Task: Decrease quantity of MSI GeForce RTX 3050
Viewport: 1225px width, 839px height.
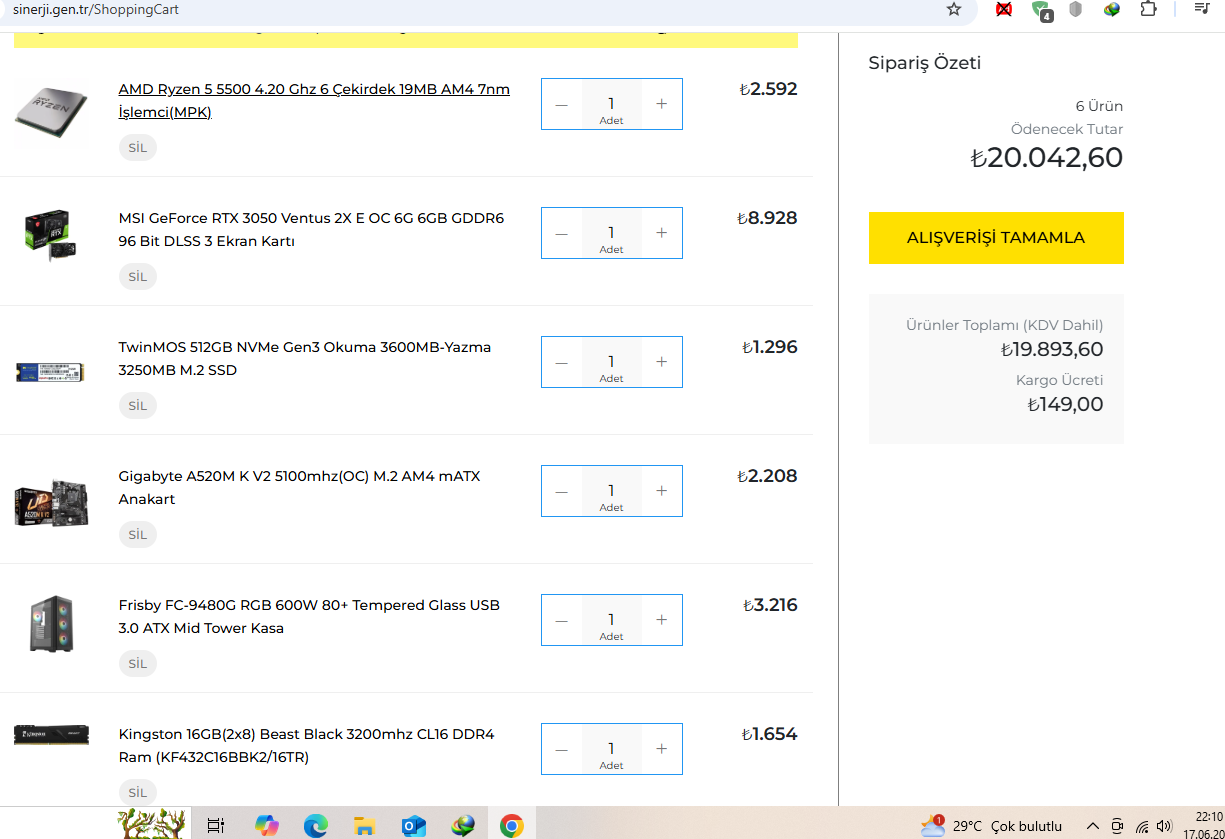Action: 561,233
